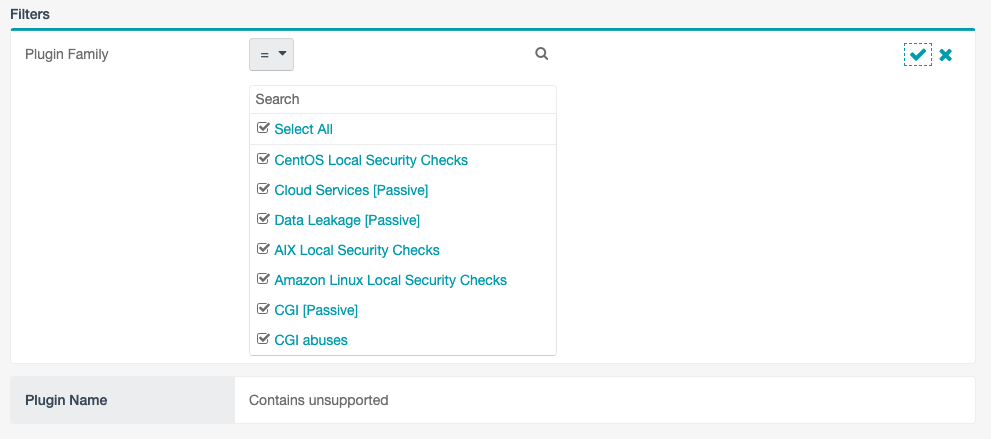Image resolution: width=991 pixels, height=439 pixels.
Task: Click the magnifier search icon
Action: pos(541,54)
